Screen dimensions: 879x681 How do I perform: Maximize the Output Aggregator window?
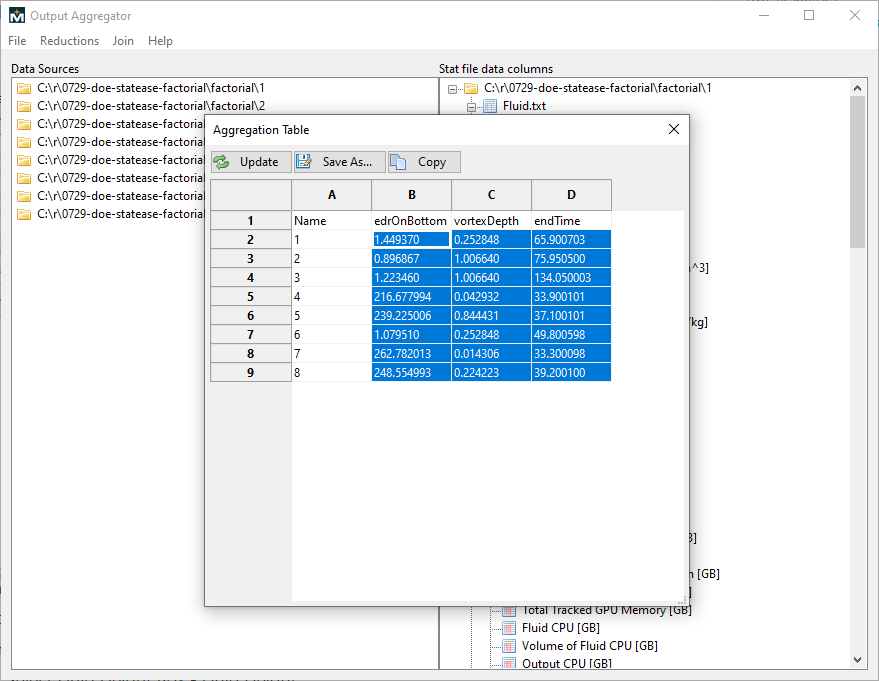tap(809, 15)
